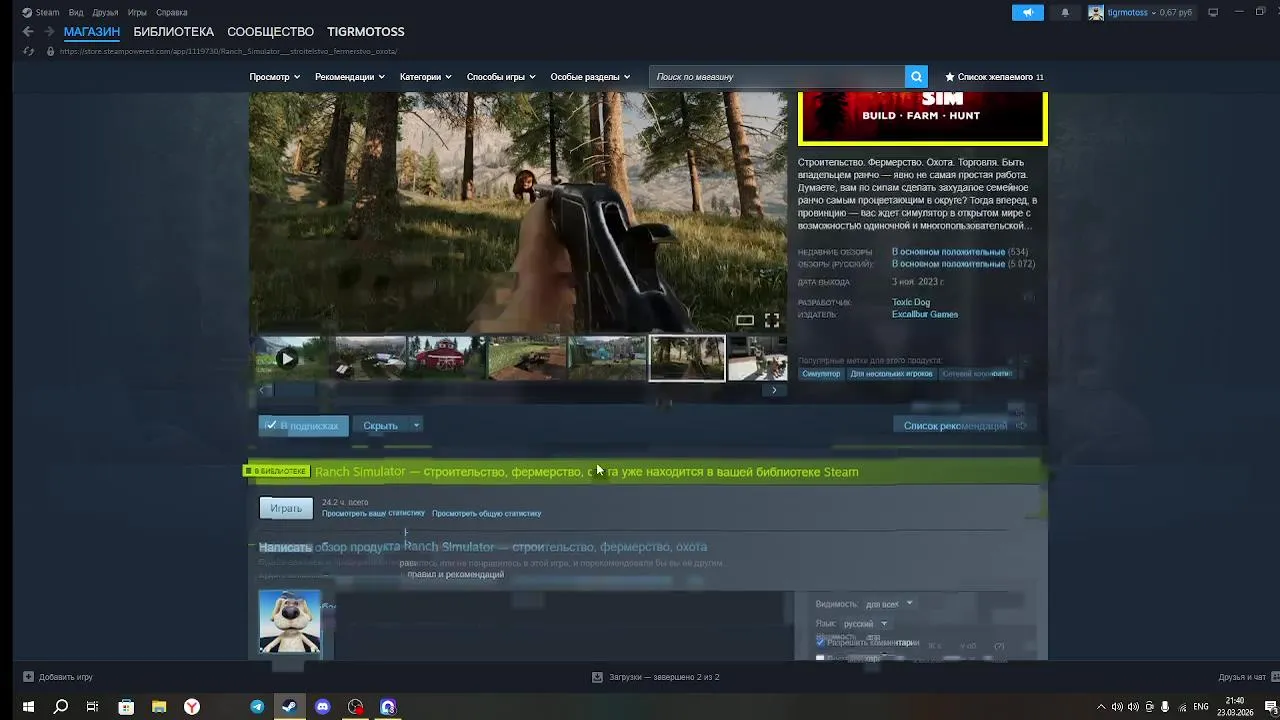Viewport: 1280px width, 720px height.
Task: Click the padlock icon beside the URL
Action: click(x=50, y=51)
